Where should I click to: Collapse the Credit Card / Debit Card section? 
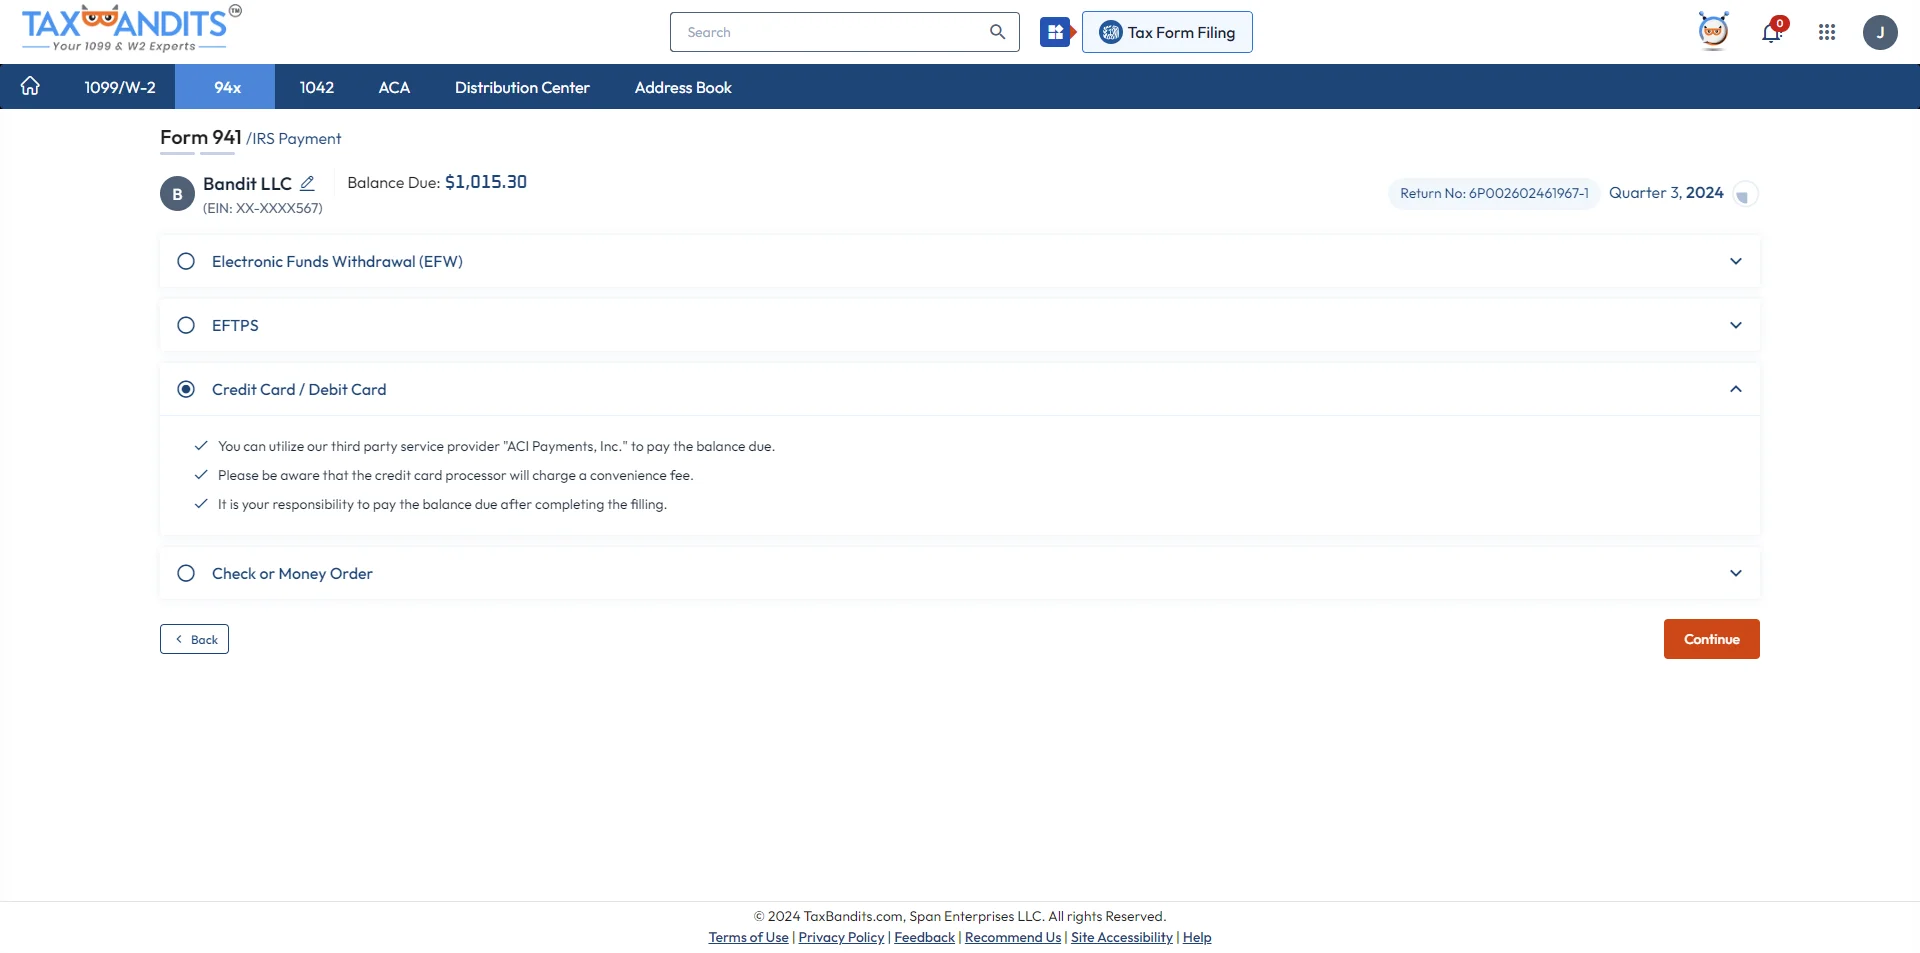(1736, 389)
